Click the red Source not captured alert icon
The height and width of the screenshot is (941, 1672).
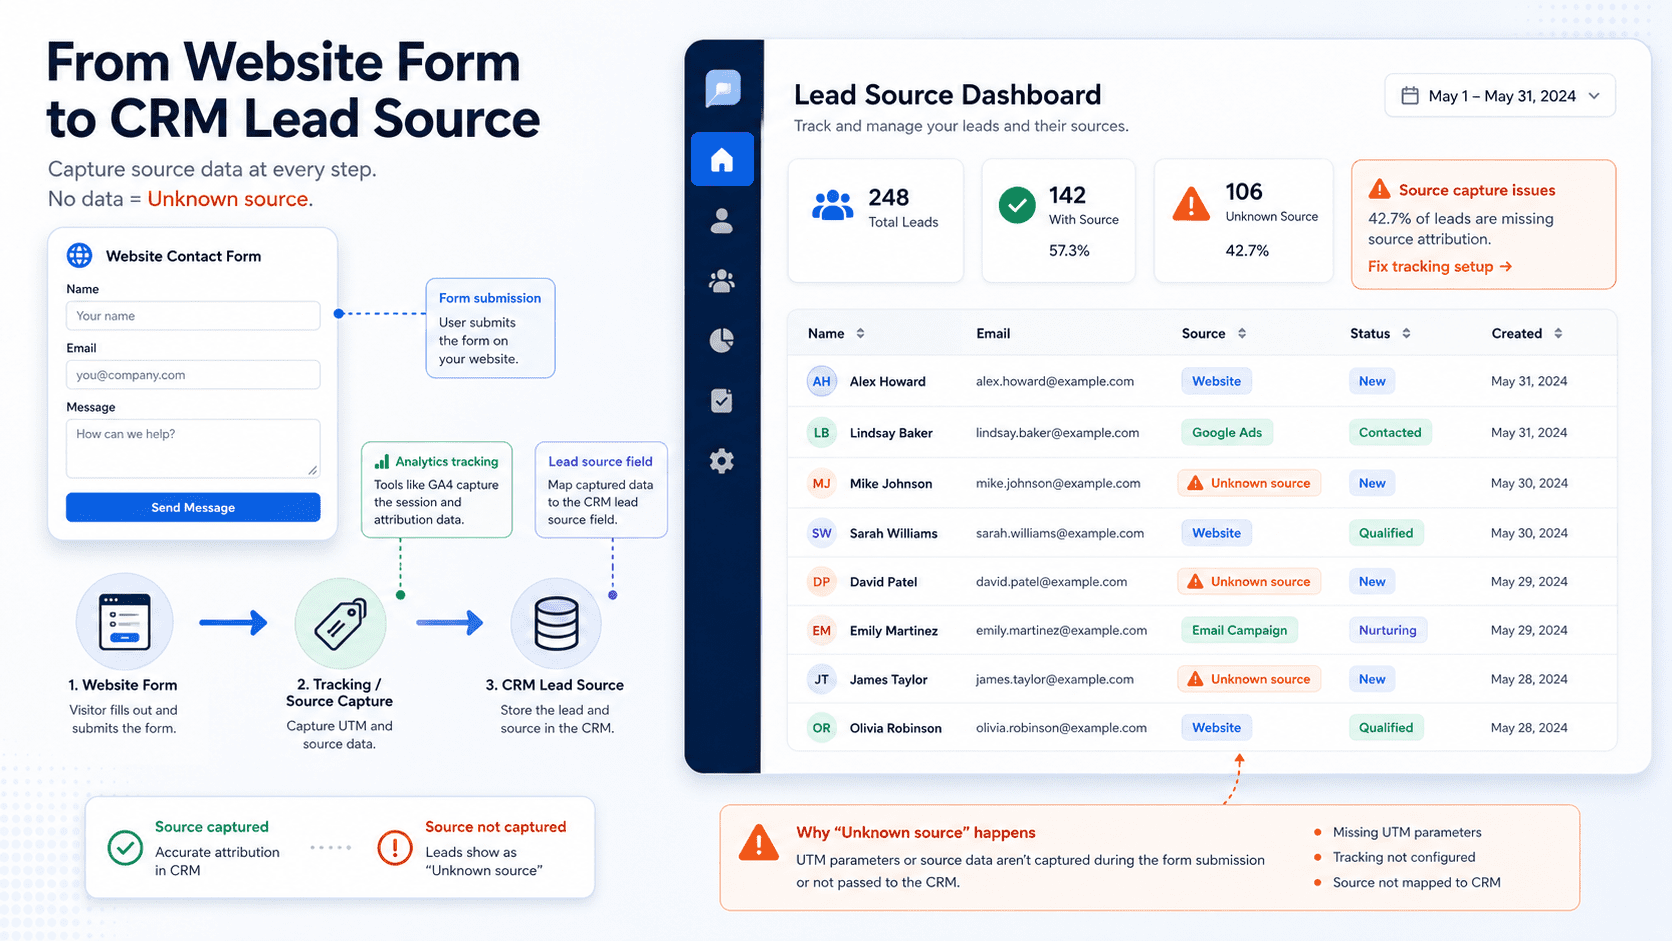point(395,848)
